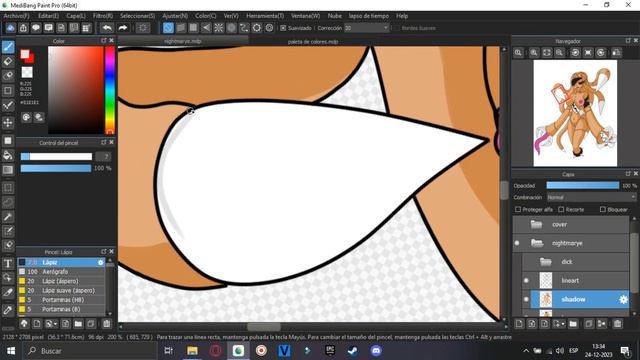Enable Bordes Suaves checkbox
This screenshot has width=640, height=360.
[x=396, y=28]
